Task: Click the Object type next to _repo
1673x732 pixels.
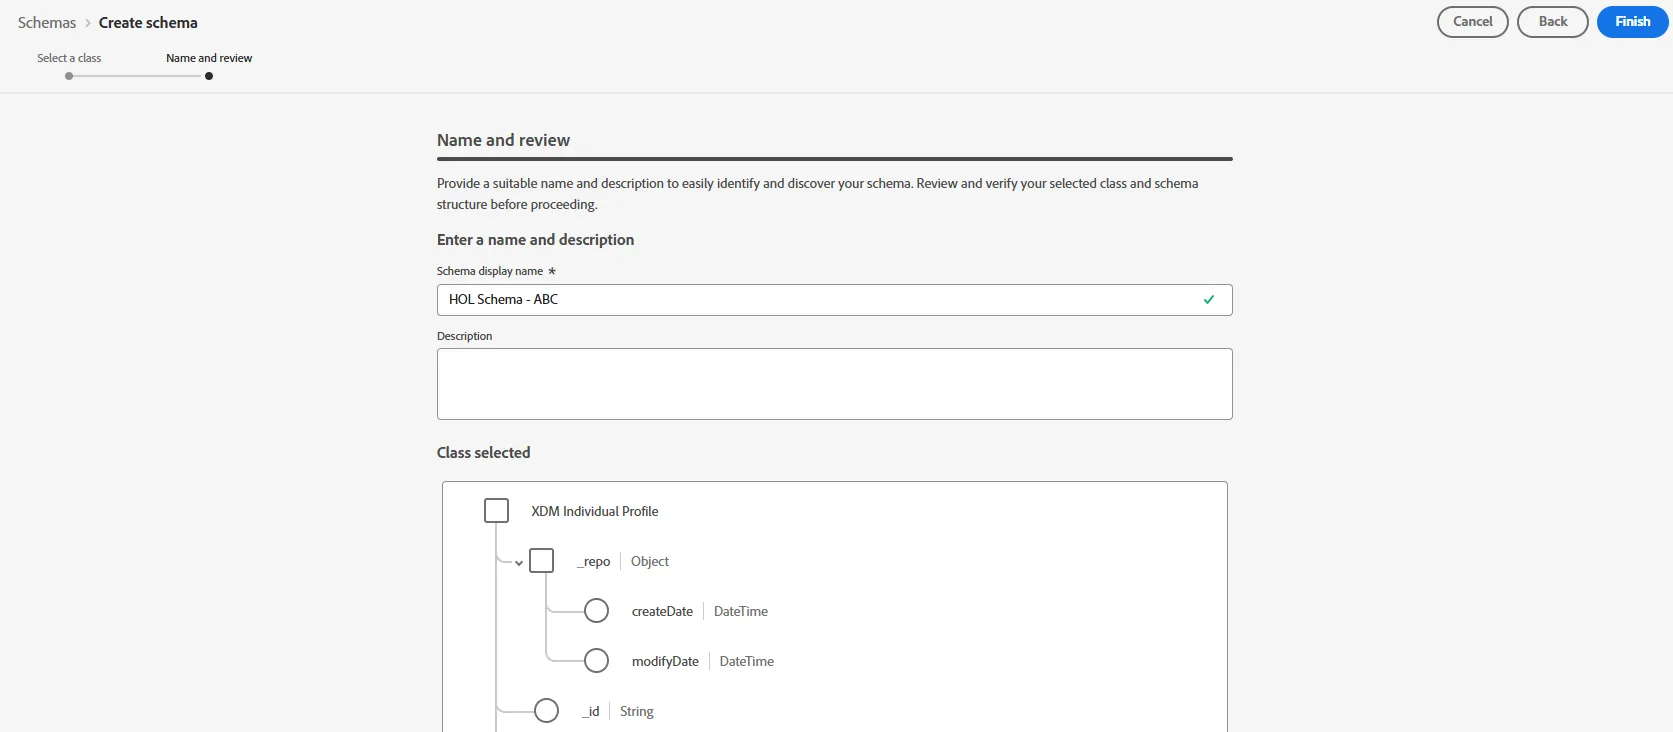Action: (x=650, y=562)
